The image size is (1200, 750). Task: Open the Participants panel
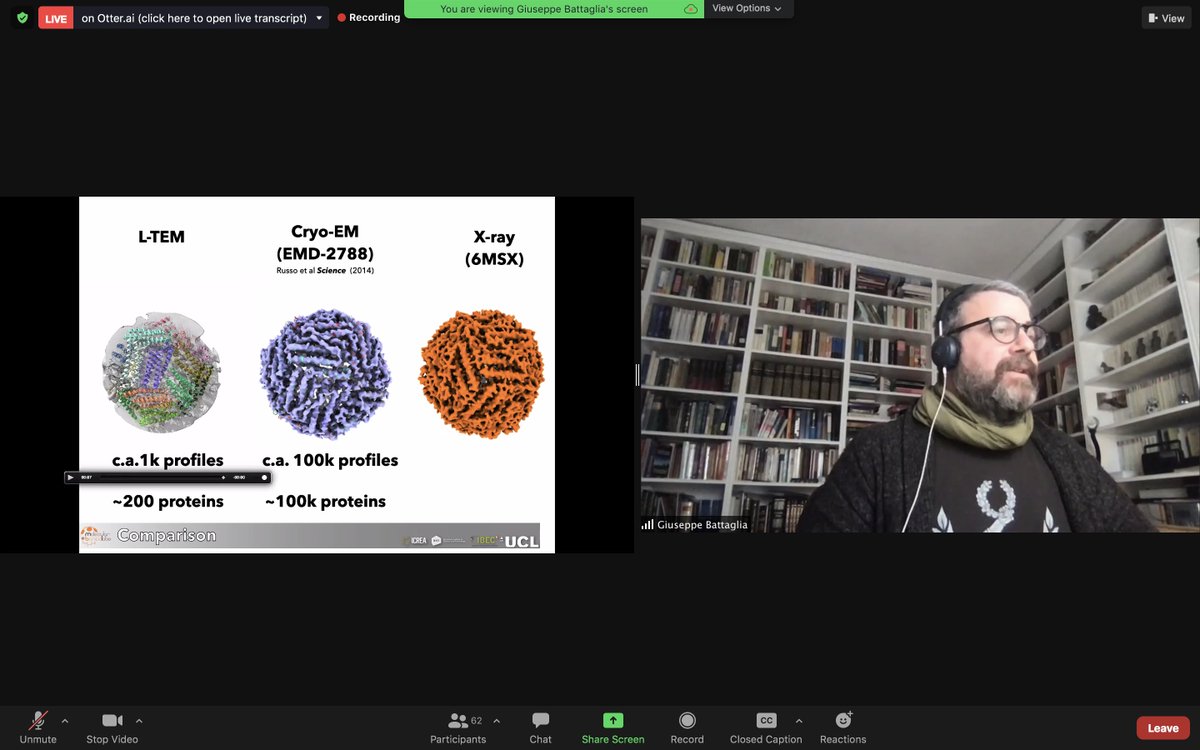point(458,727)
